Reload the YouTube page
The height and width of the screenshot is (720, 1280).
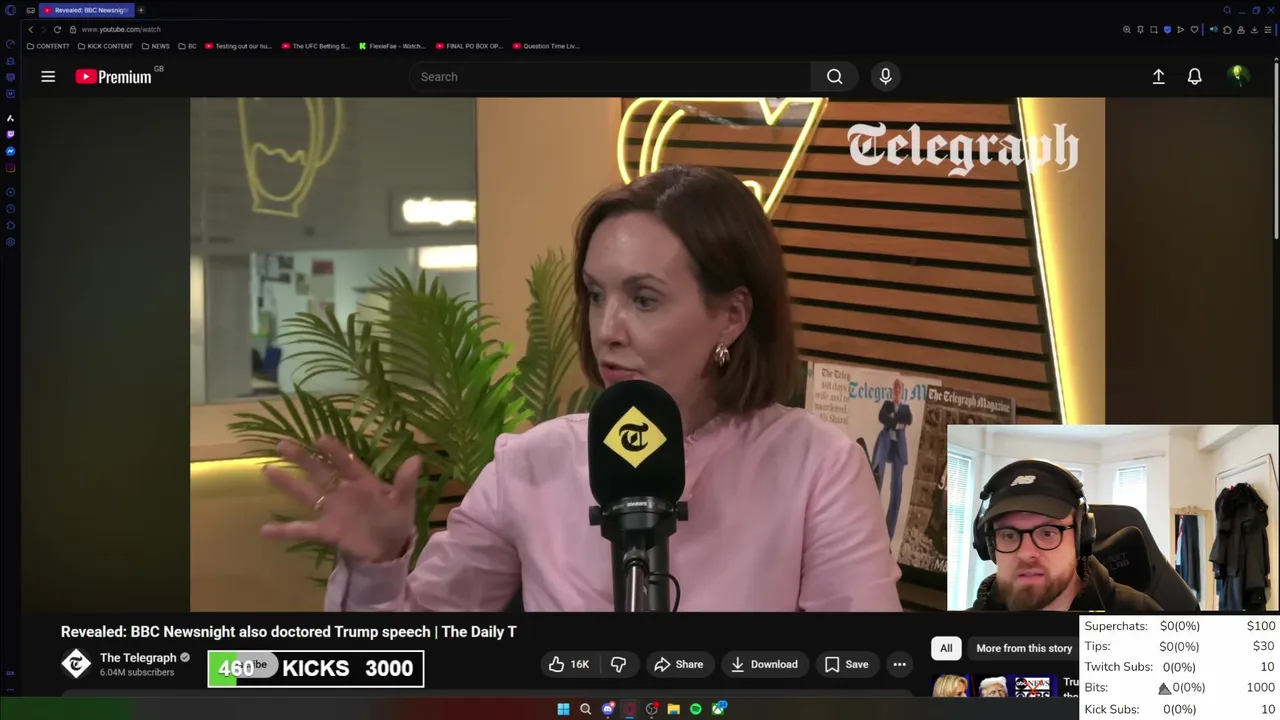click(57, 29)
